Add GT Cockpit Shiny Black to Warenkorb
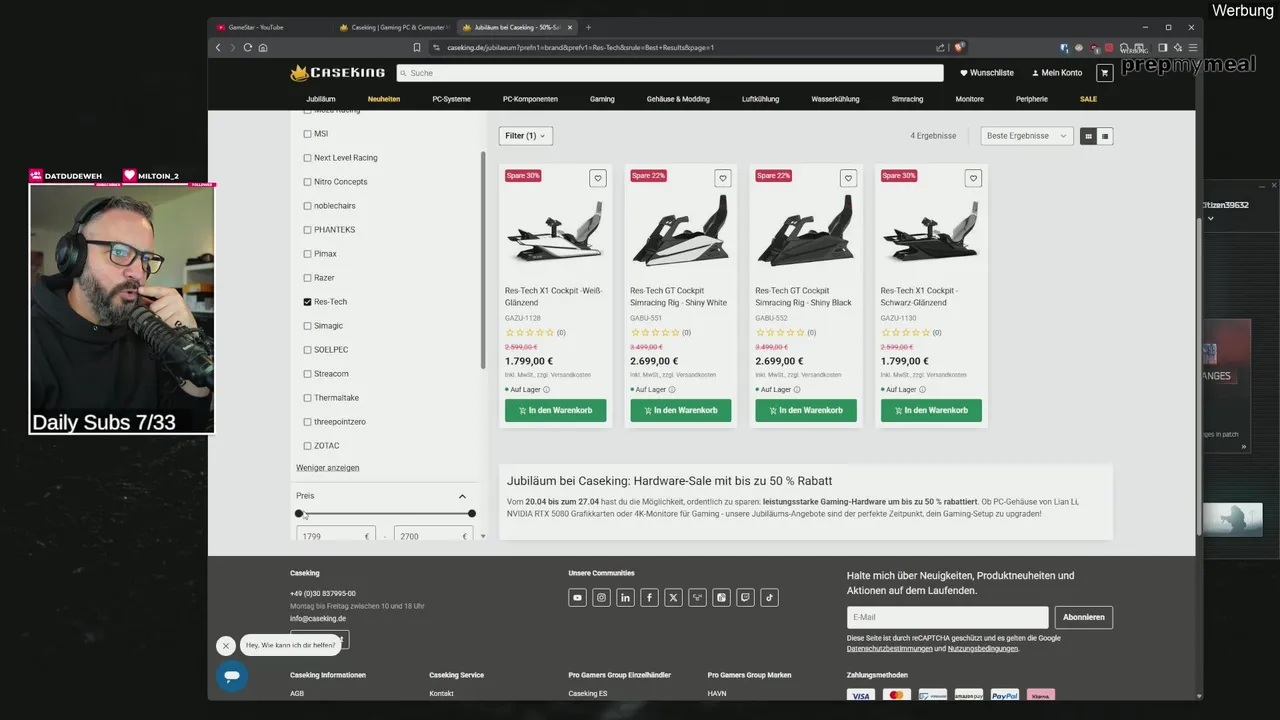Image resolution: width=1280 pixels, height=720 pixels. click(x=806, y=410)
